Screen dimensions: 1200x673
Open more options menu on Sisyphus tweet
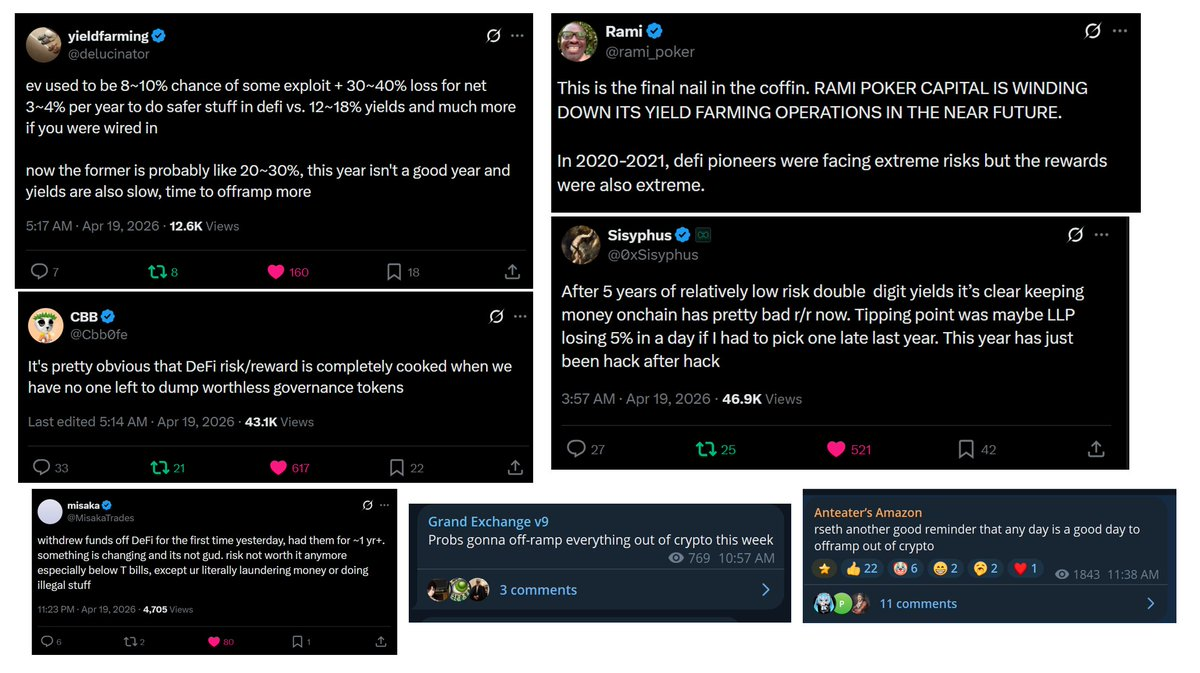(x=1101, y=235)
